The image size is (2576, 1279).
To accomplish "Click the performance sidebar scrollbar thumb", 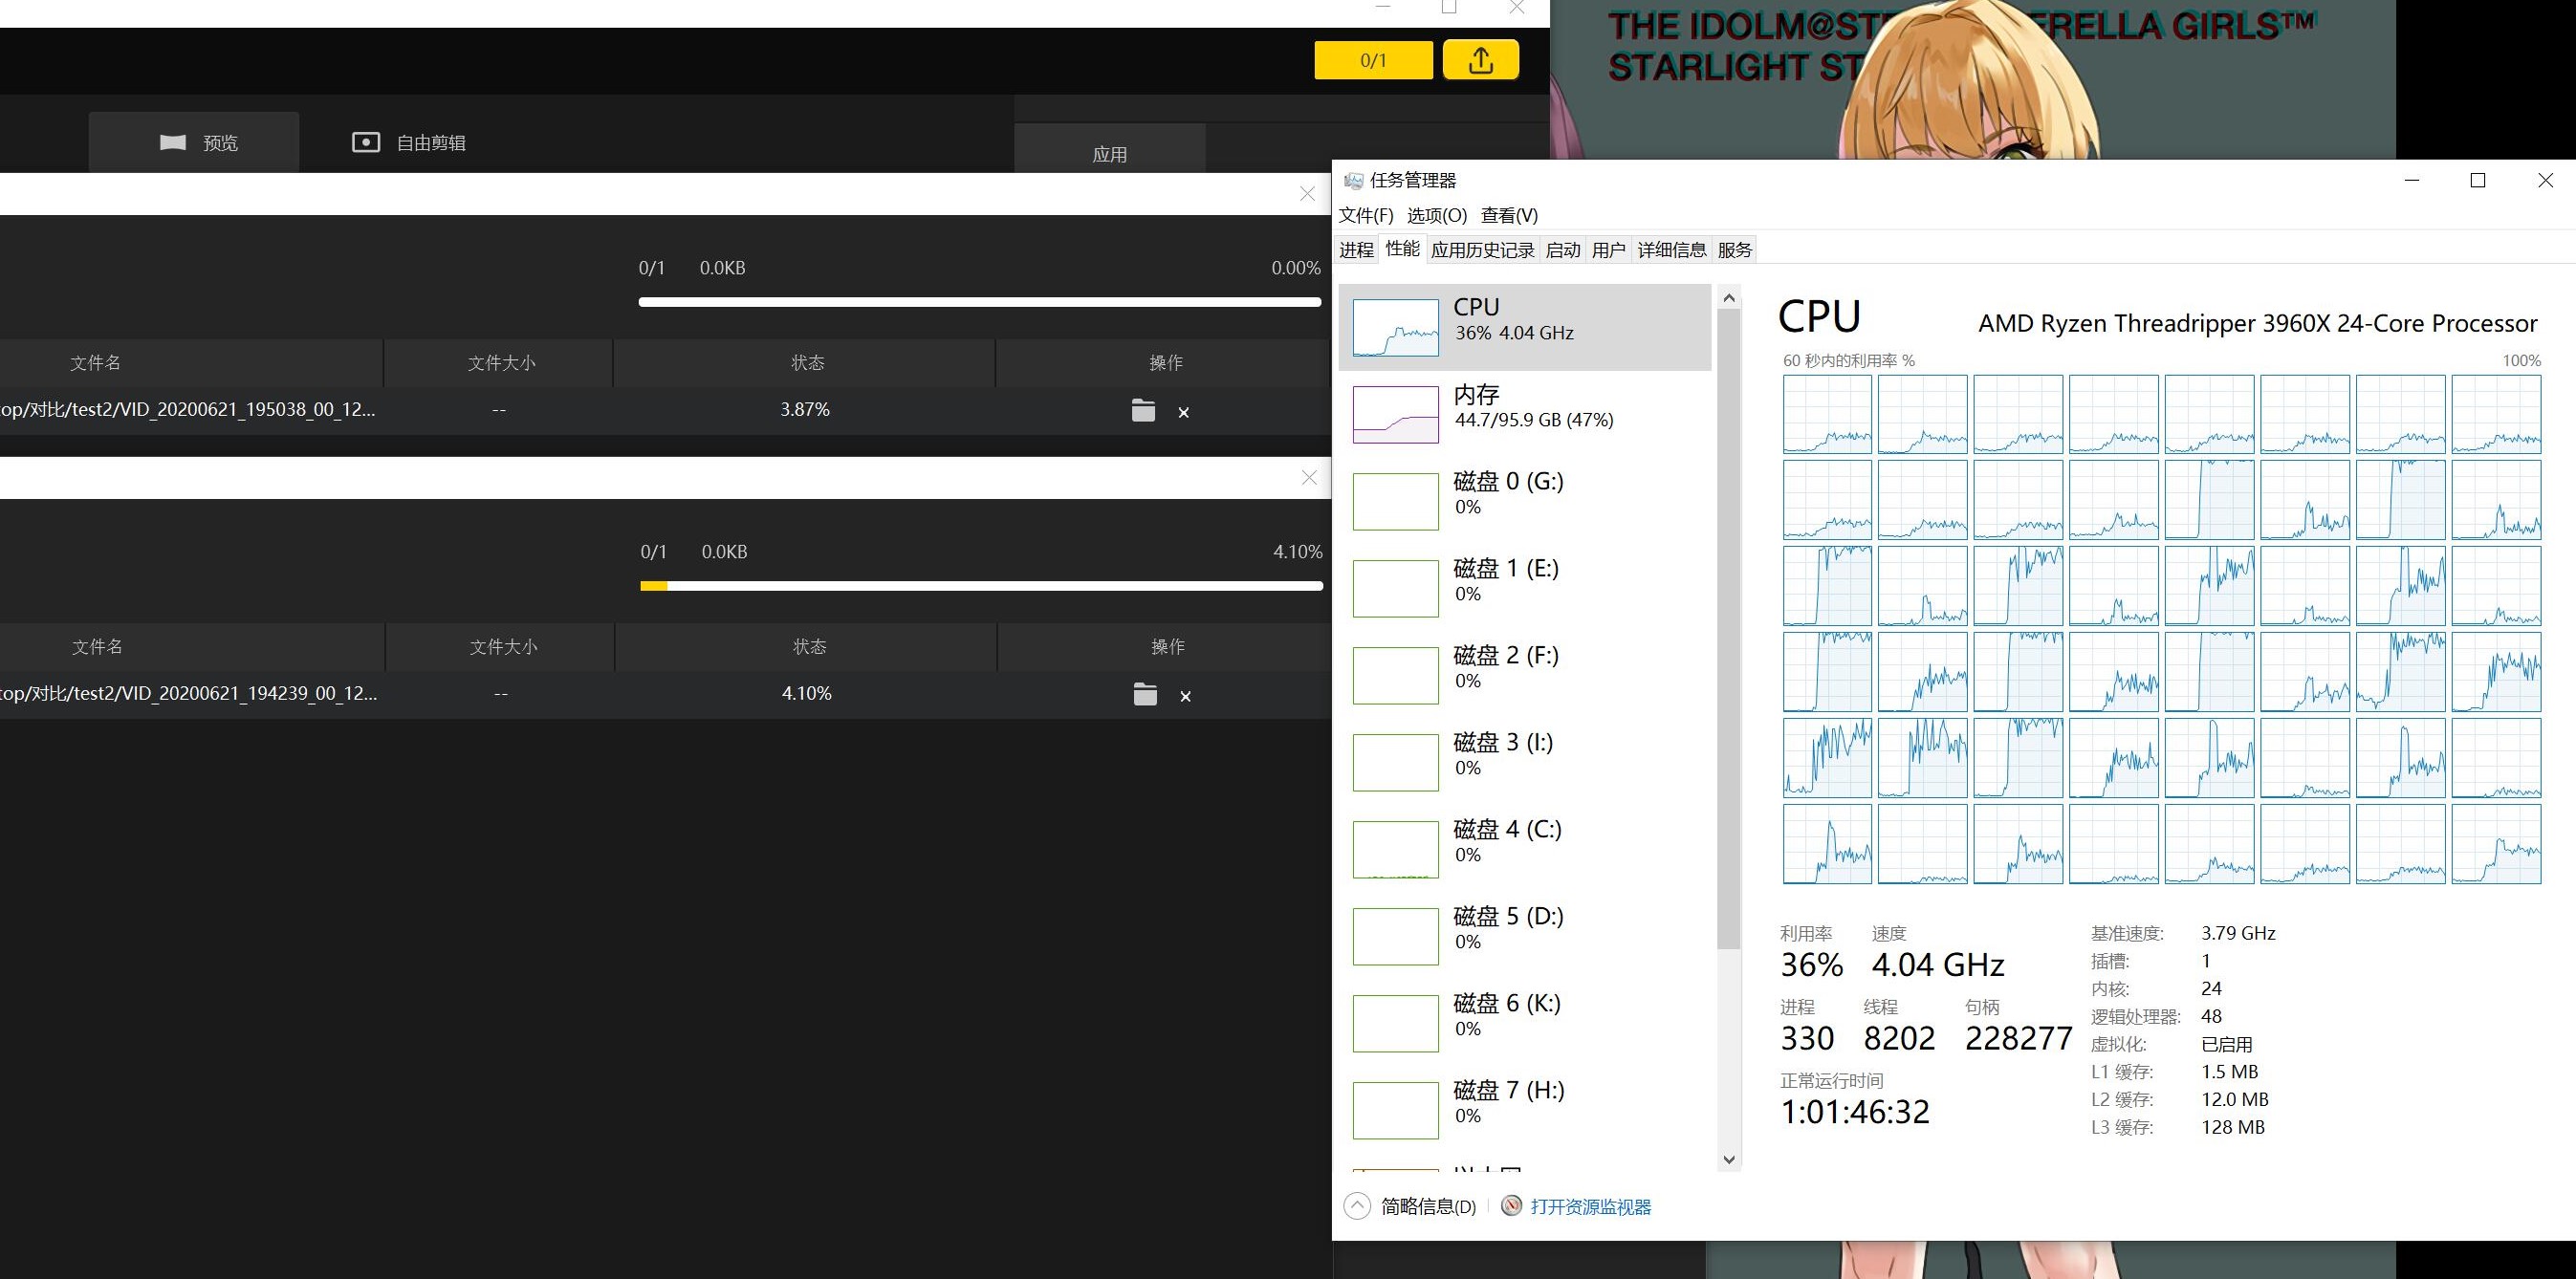I will click(1729, 629).
